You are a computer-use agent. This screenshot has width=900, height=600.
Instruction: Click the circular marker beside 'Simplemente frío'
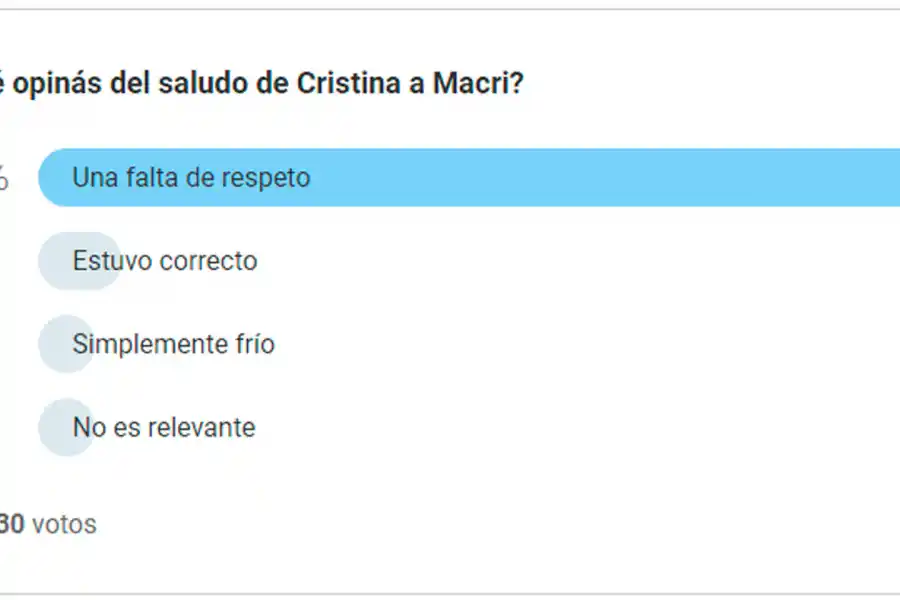[x=64, y=343]
